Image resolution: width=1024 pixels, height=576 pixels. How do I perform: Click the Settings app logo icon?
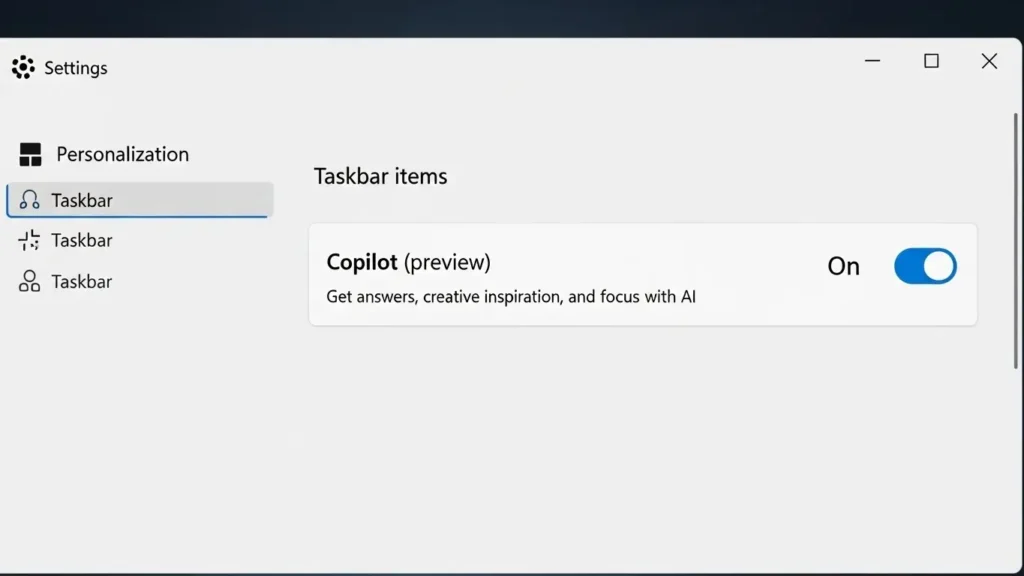coord(23,67)
